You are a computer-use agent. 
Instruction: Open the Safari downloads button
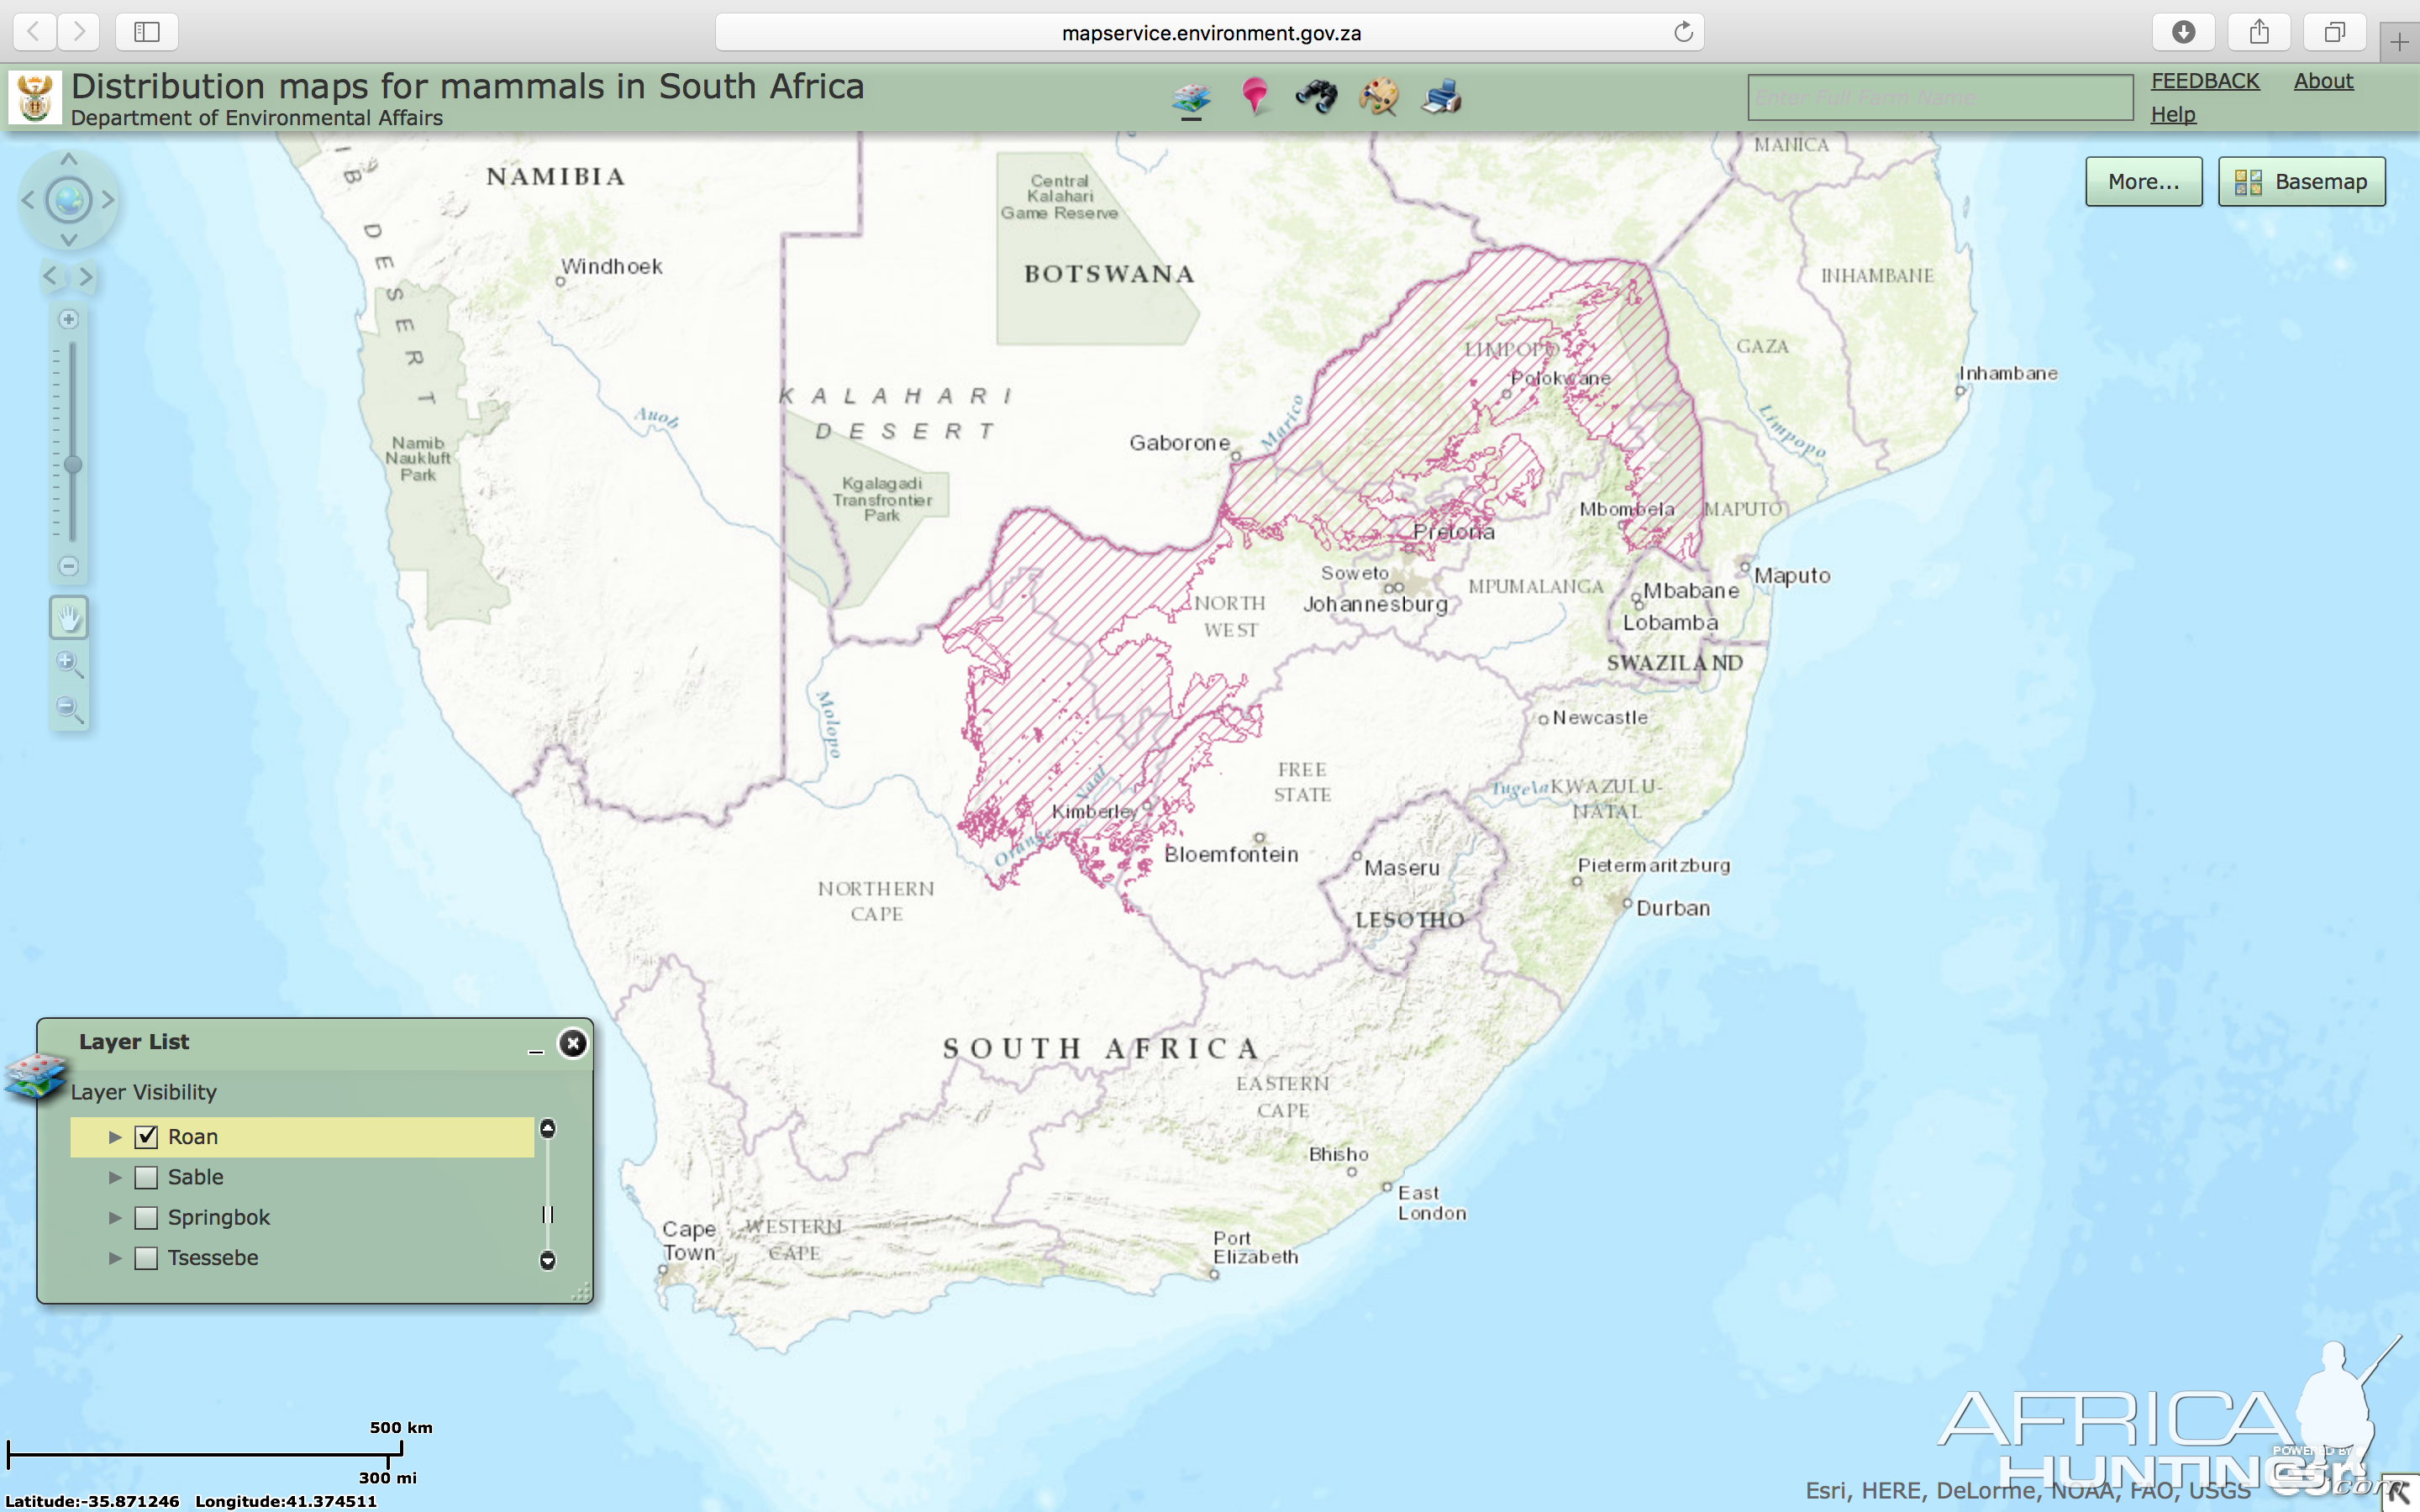click(2183, 32)
